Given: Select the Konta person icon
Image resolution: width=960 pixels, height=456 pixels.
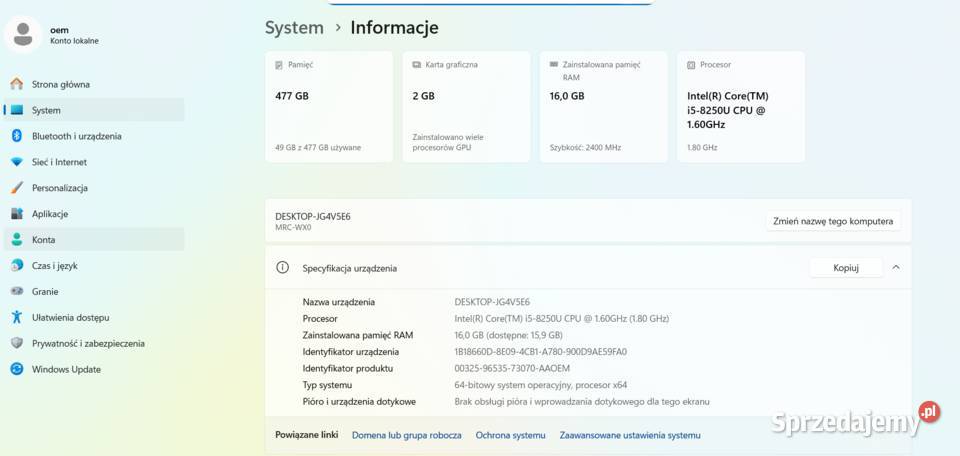Looking at the screenshot, I should coord(17,239).
